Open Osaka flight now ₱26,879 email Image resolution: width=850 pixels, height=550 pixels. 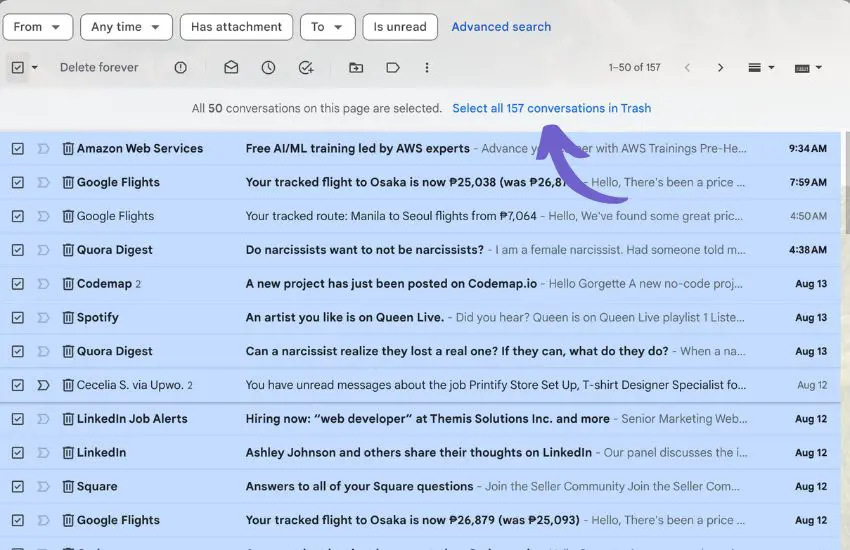tap(413, 520)
